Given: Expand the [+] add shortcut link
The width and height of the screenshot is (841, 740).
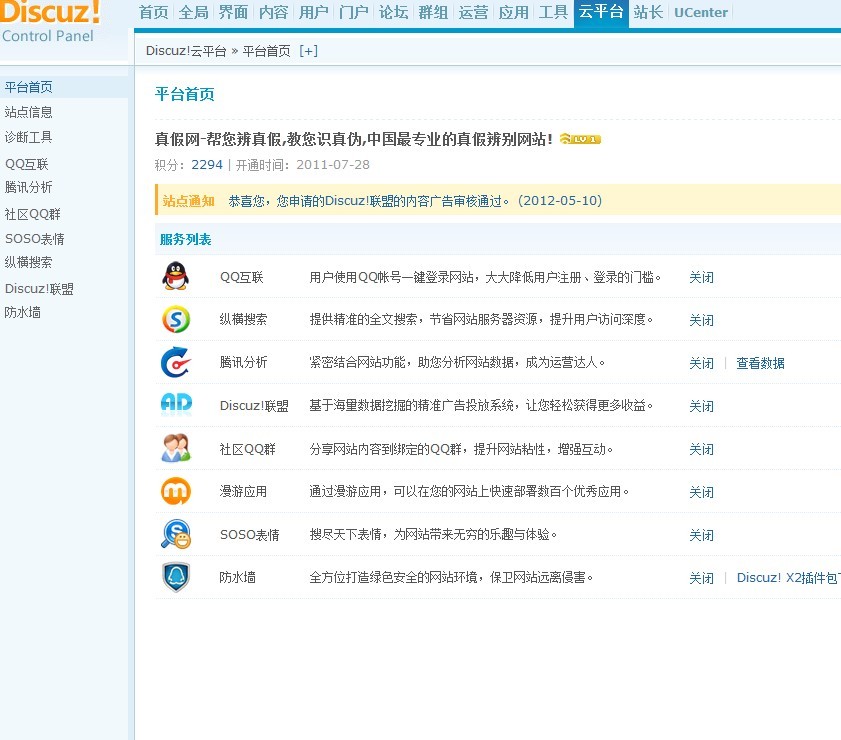Looking at the screenshot, I should coord(308,51).
